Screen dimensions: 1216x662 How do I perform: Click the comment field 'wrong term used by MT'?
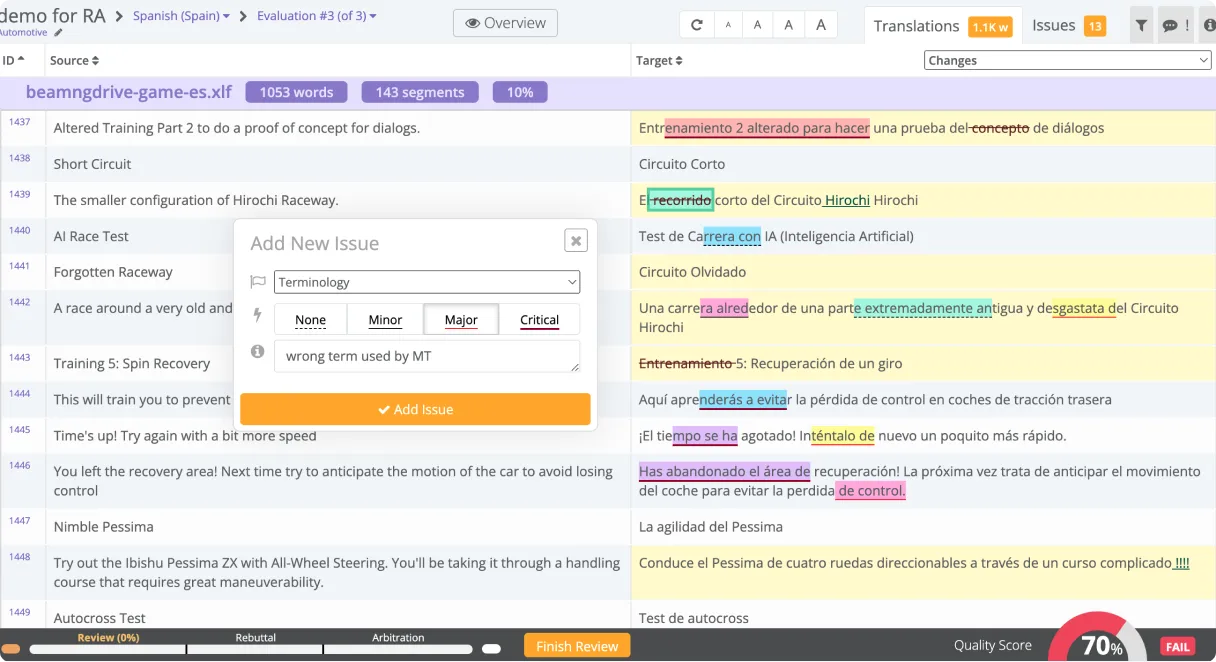coord(427,356)
